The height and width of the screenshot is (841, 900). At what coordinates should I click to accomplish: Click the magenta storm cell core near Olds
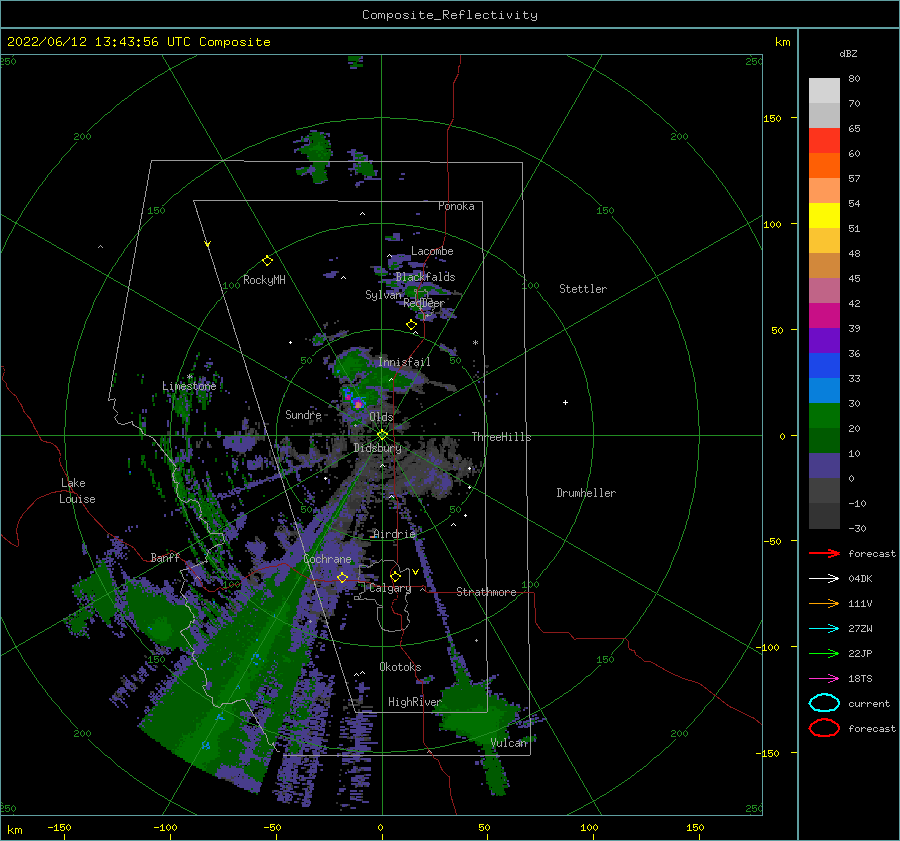358,404
